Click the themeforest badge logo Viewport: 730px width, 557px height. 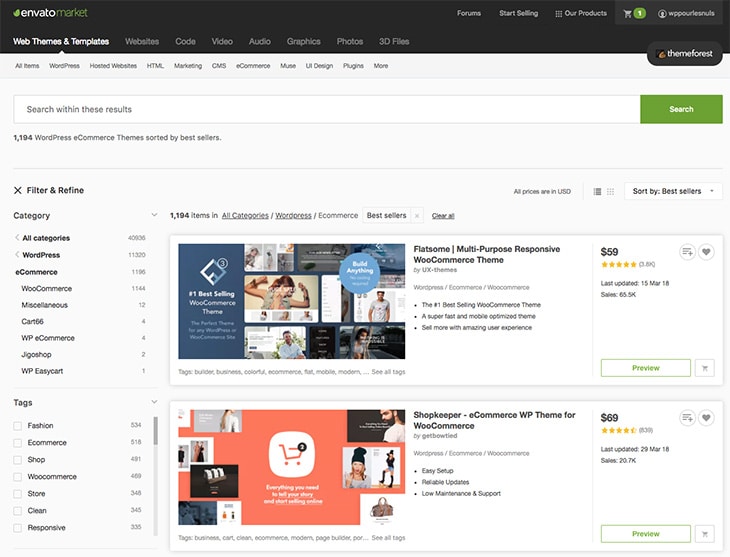(x=684, y=54)
